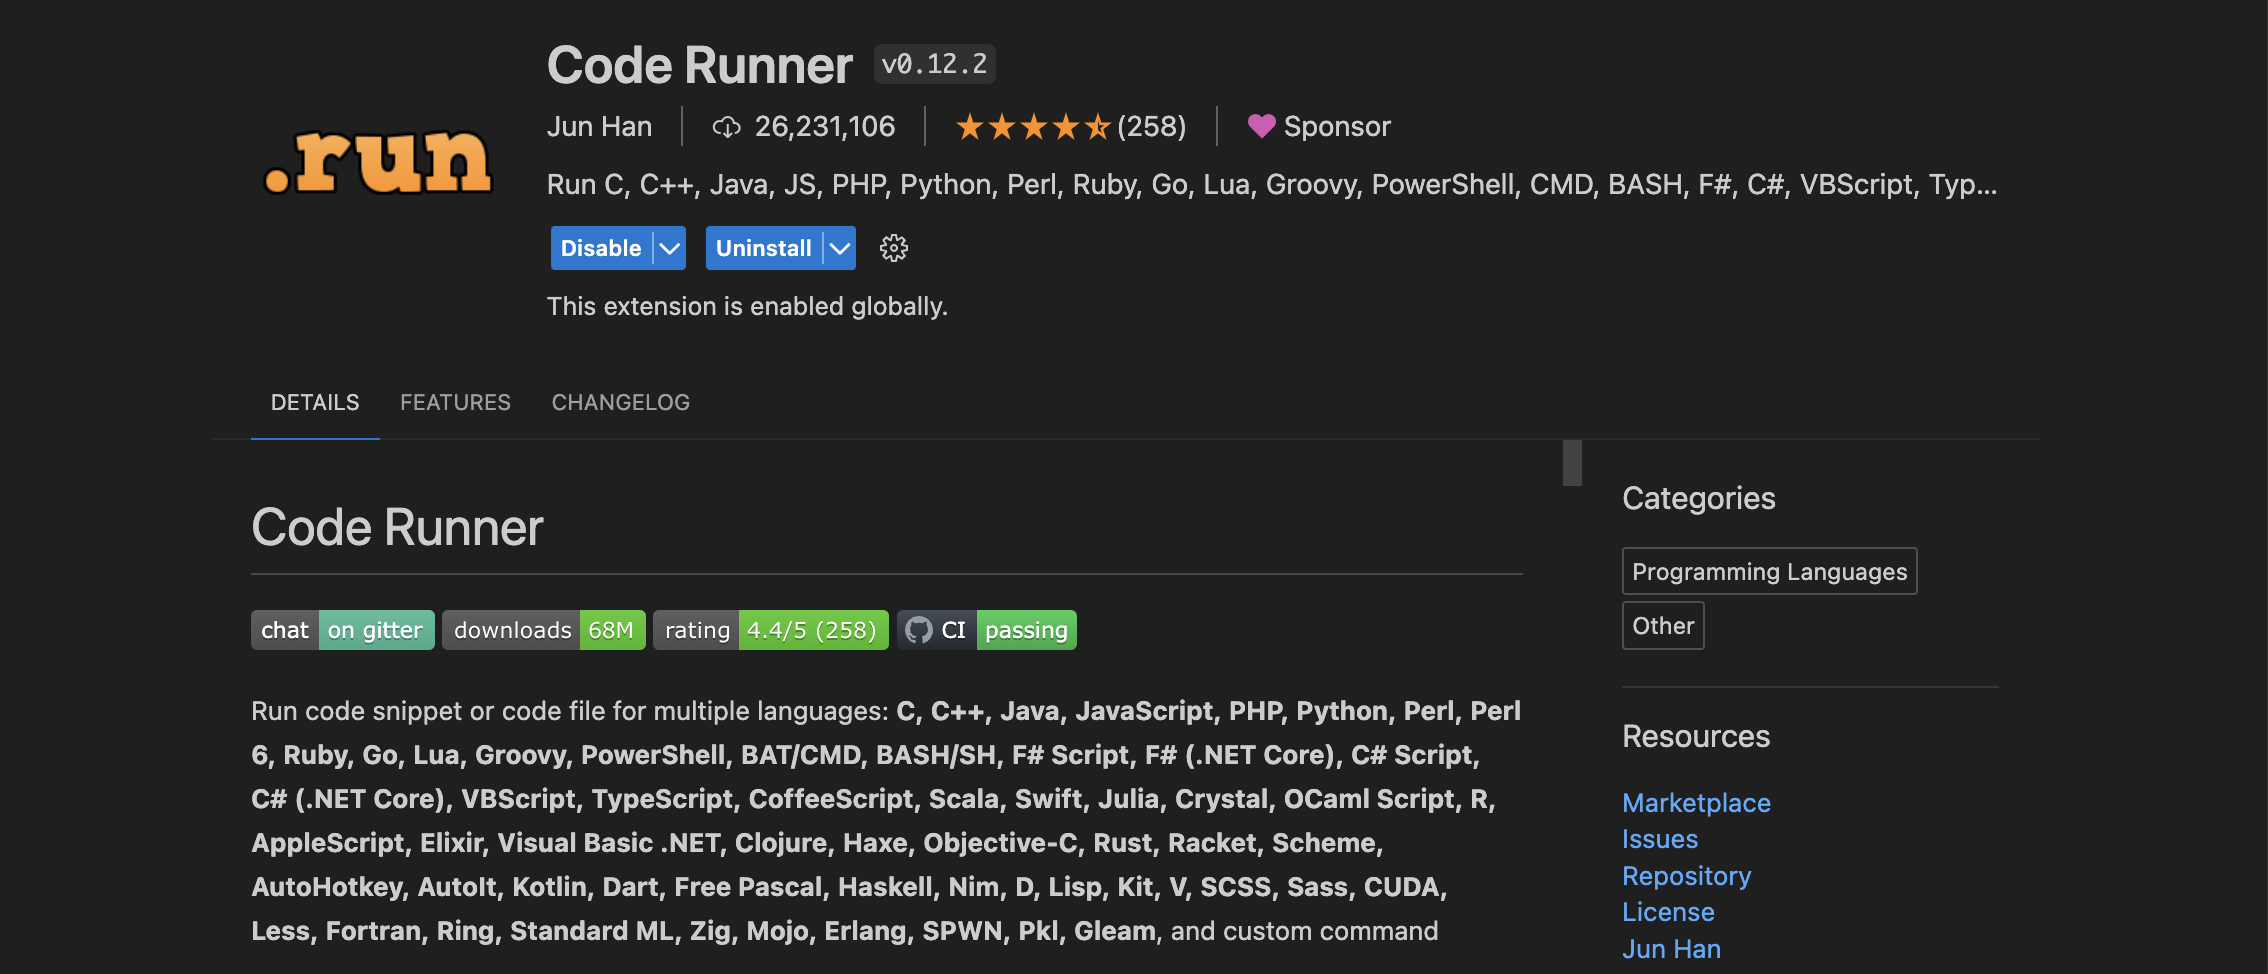Open the Repository resource link
The height and width of the screenshot is (974, 2268).
1686,876
